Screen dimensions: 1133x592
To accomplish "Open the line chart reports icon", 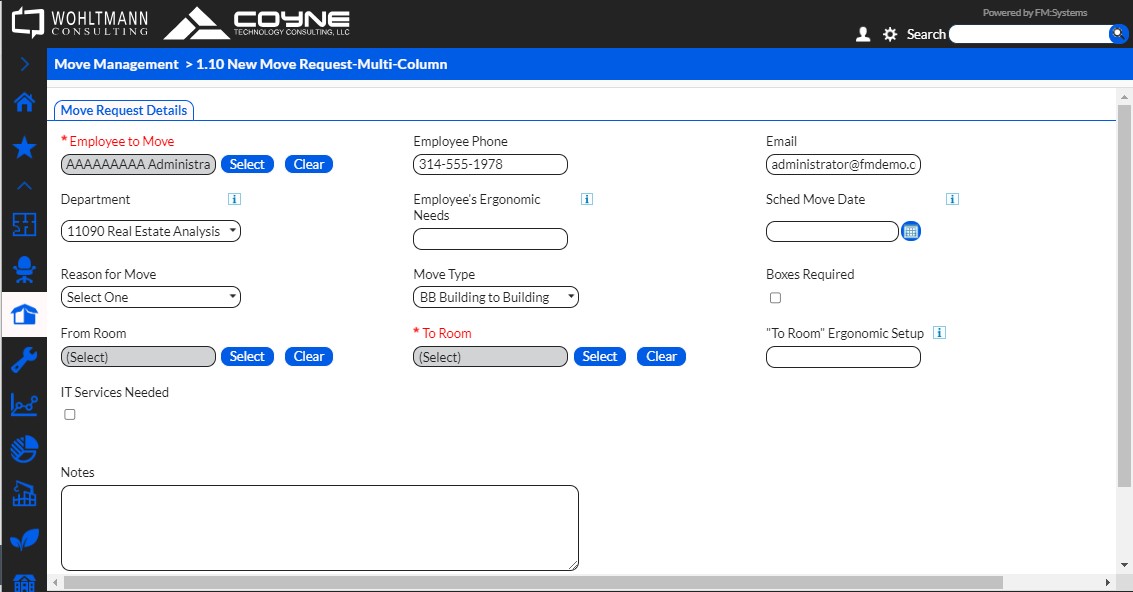I will coord(24,405).
